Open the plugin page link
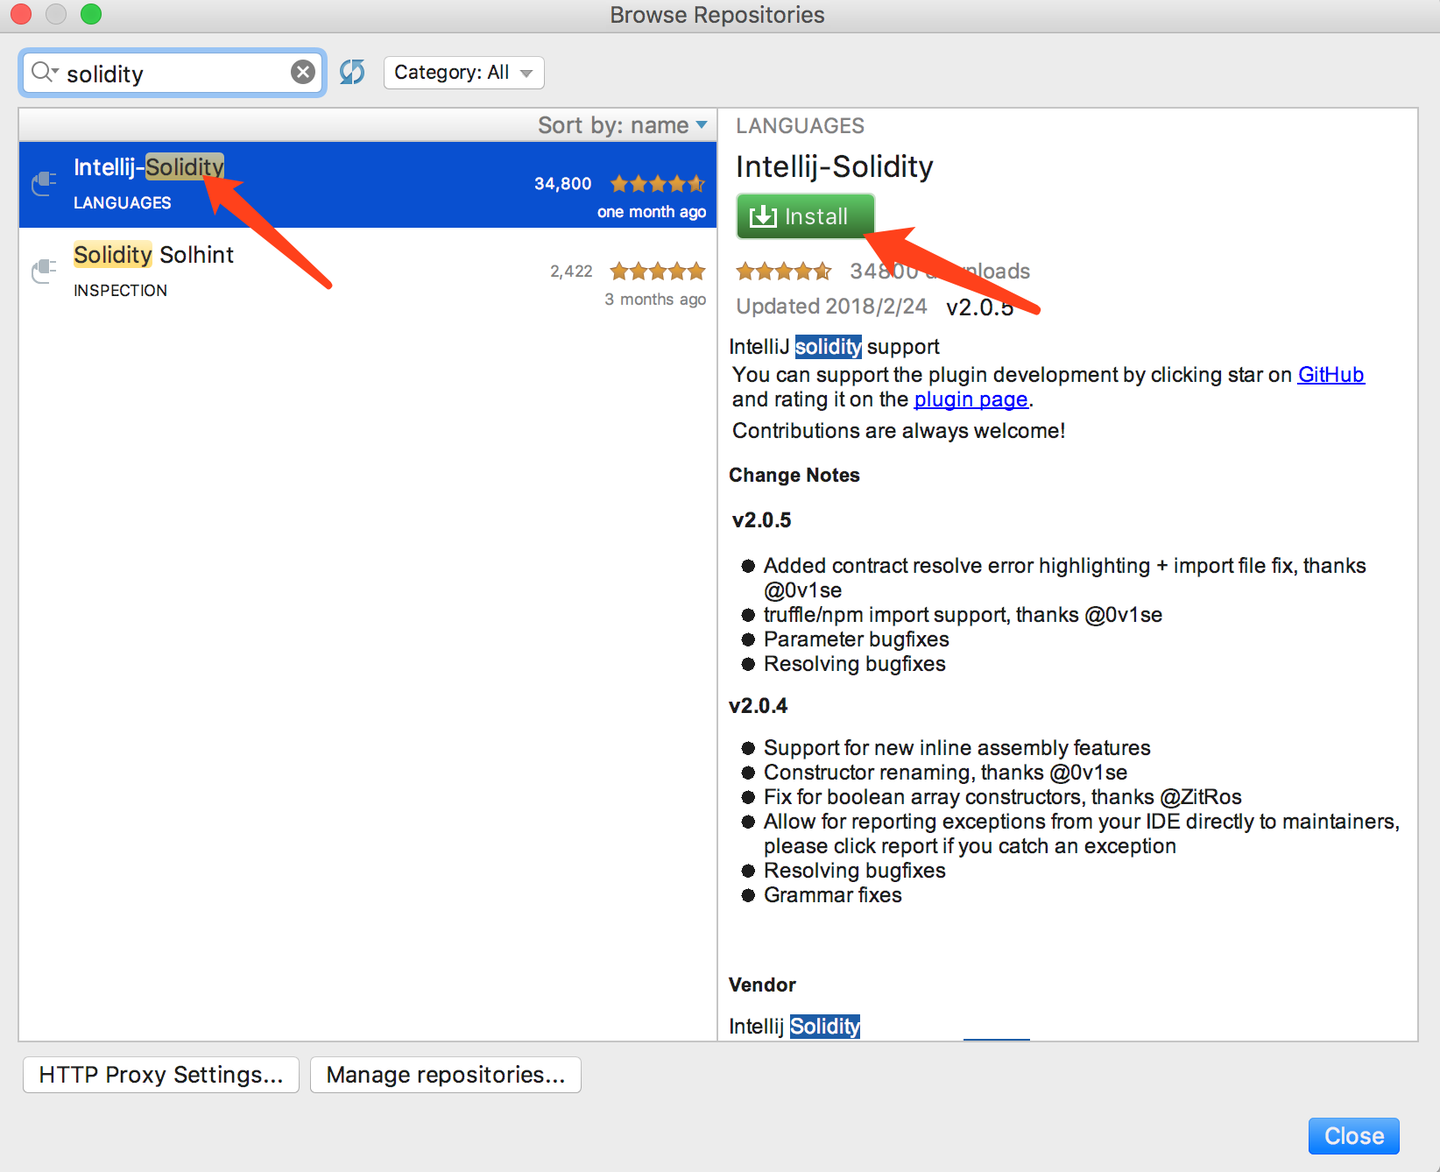 (971, 400)
